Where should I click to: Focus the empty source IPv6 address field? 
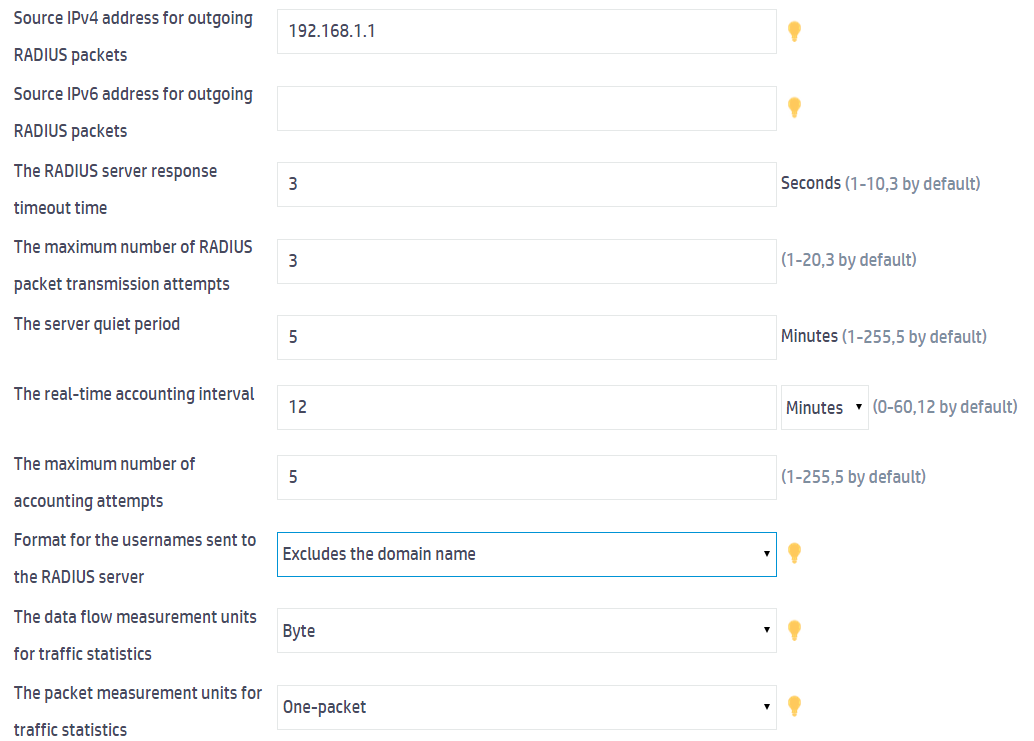pyautogui.click(x=526, y=108)
